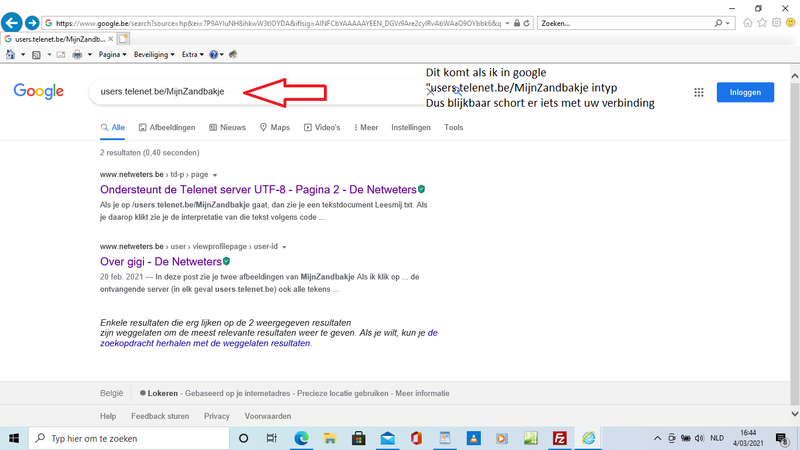Open result 'Ondersteunt de Telenet server UTF-8'
The image size is (800, 450).
click(x=258, y=190)
